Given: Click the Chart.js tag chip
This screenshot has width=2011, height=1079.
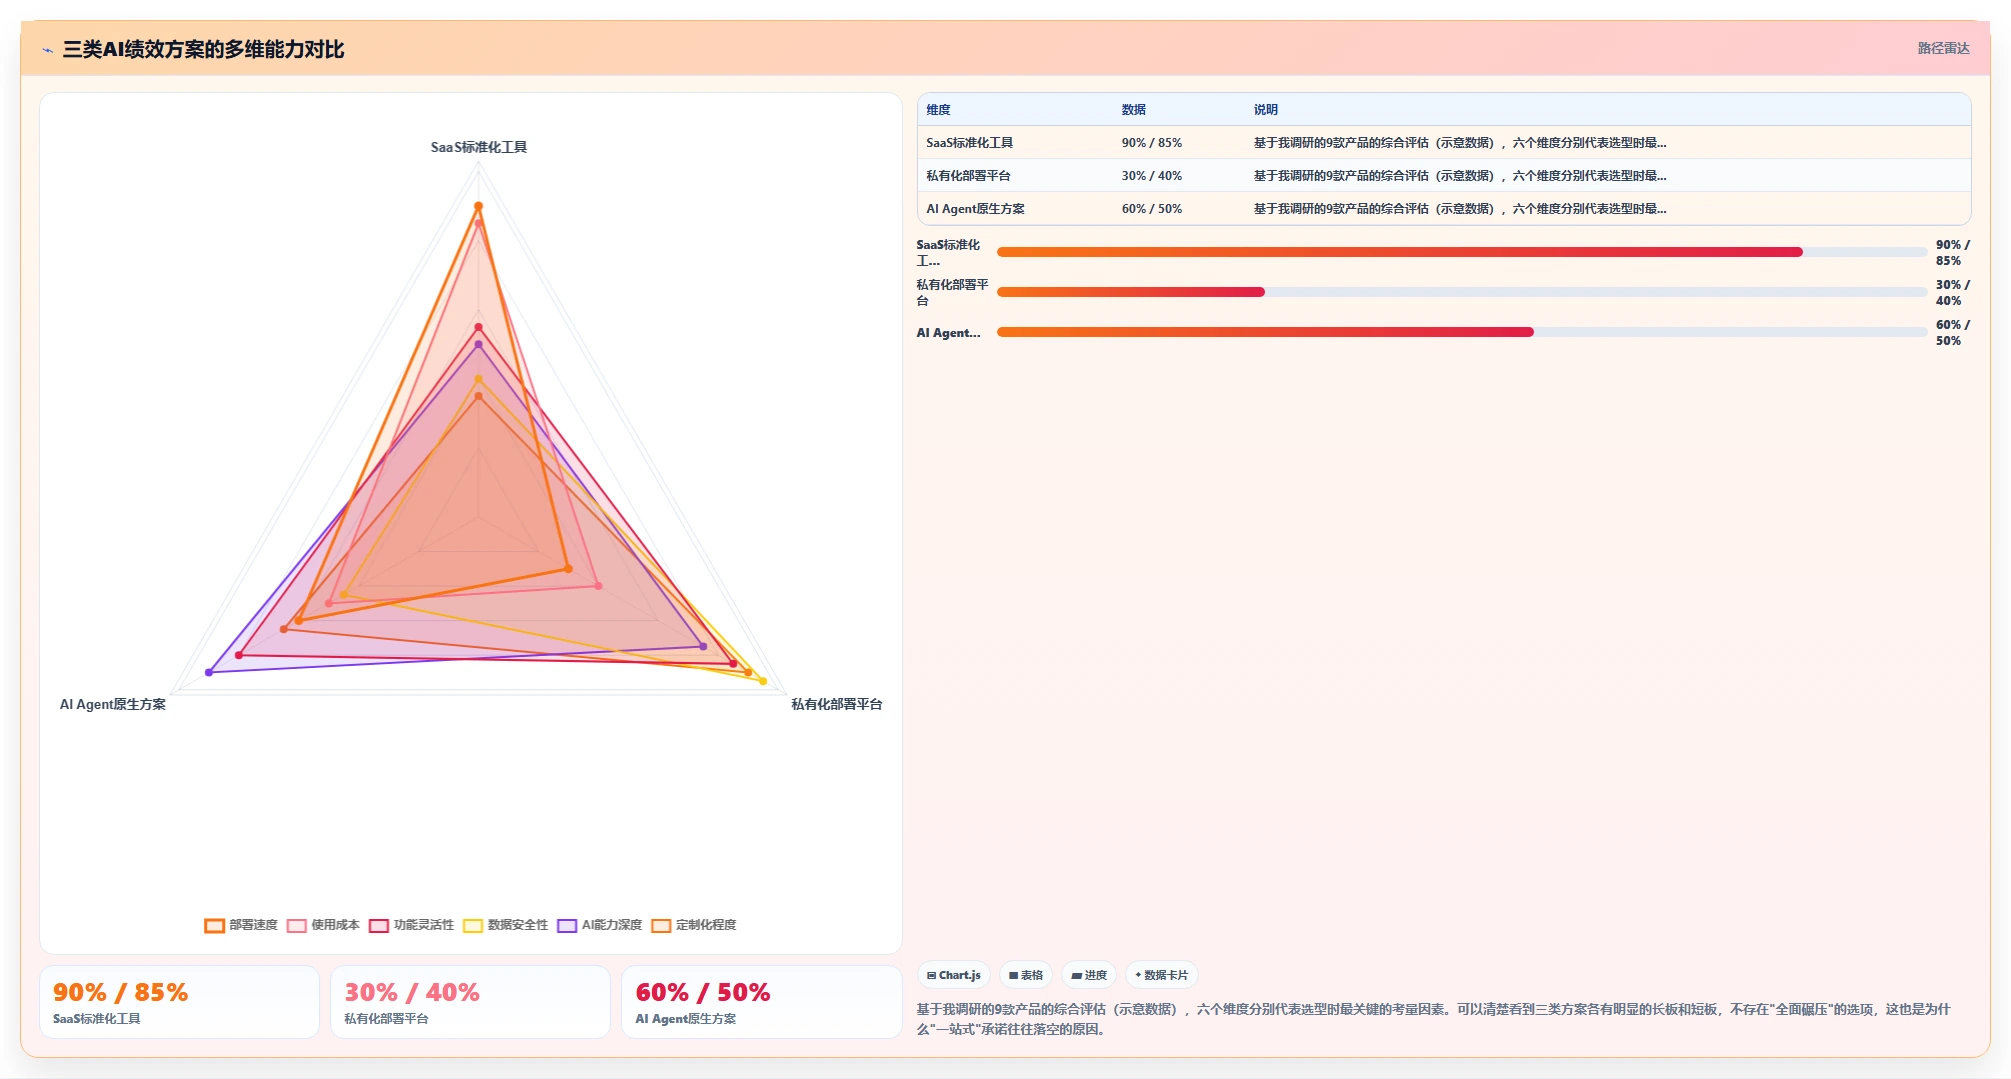Looking at the screenshot, I should coord(953,975).
